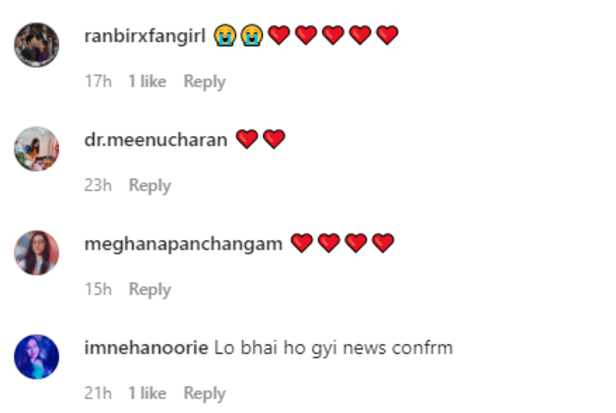Open meghanapanchangam's profile photo
This screenshot has width=616, height=413.
coord(37,253)
